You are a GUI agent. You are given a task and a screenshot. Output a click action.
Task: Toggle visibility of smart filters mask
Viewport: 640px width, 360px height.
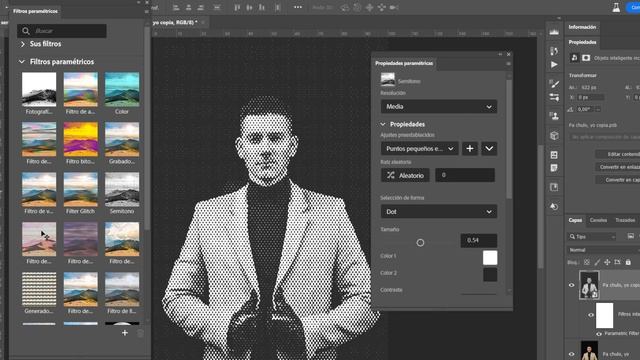click(x=591, y=315)
